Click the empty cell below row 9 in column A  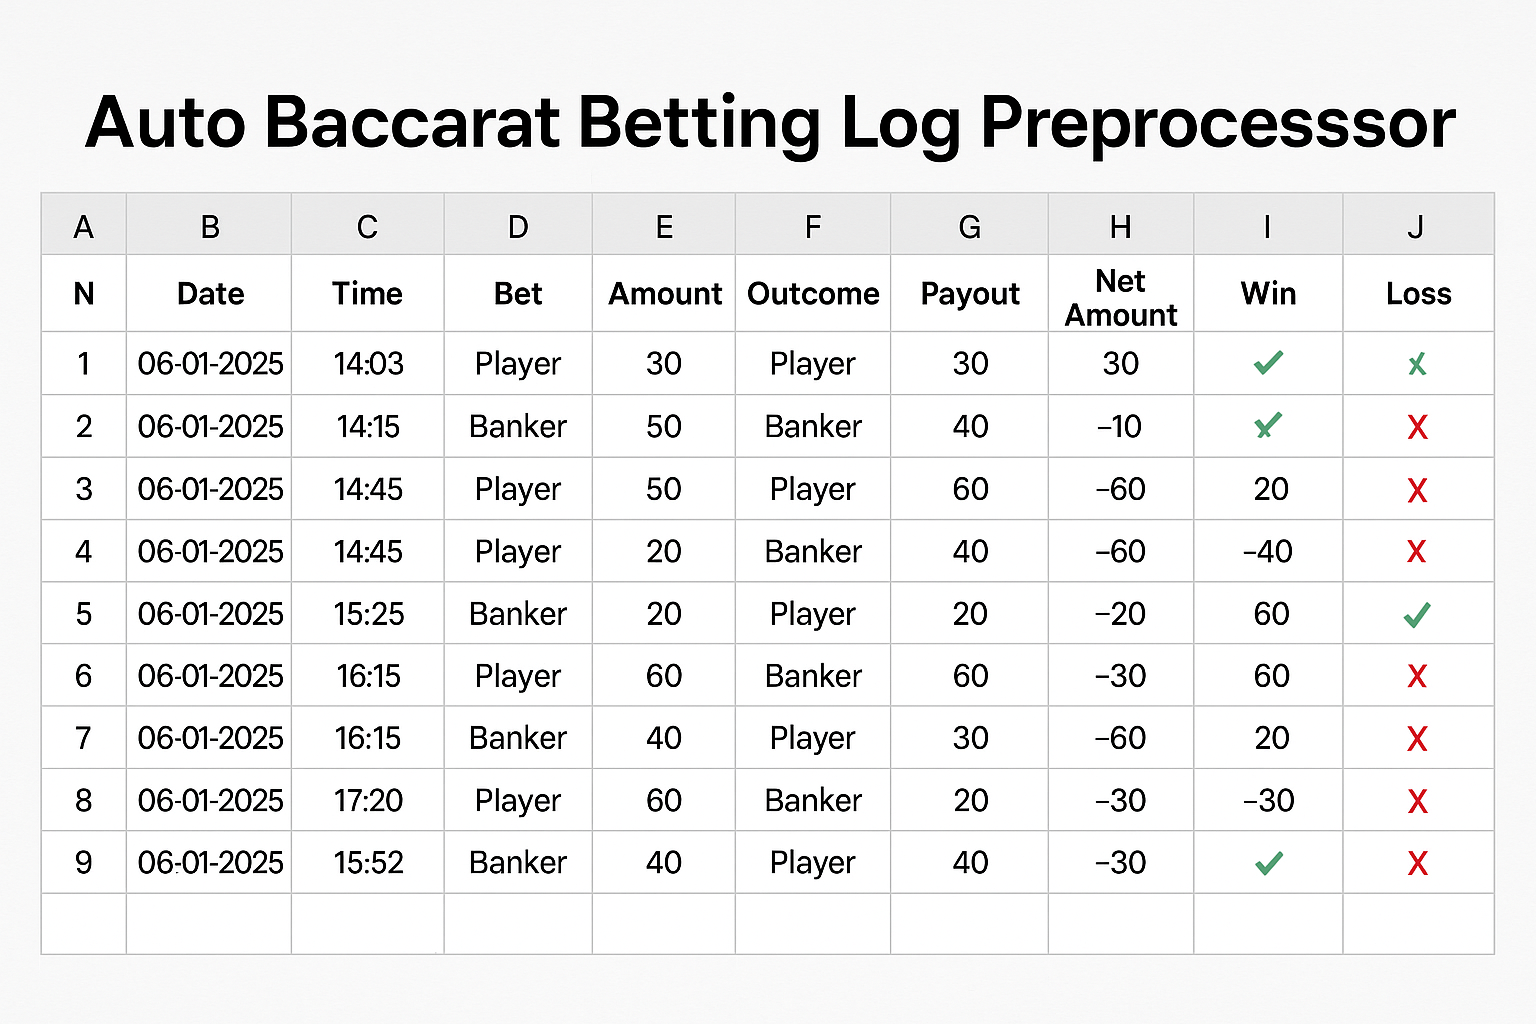pos(84,924)
